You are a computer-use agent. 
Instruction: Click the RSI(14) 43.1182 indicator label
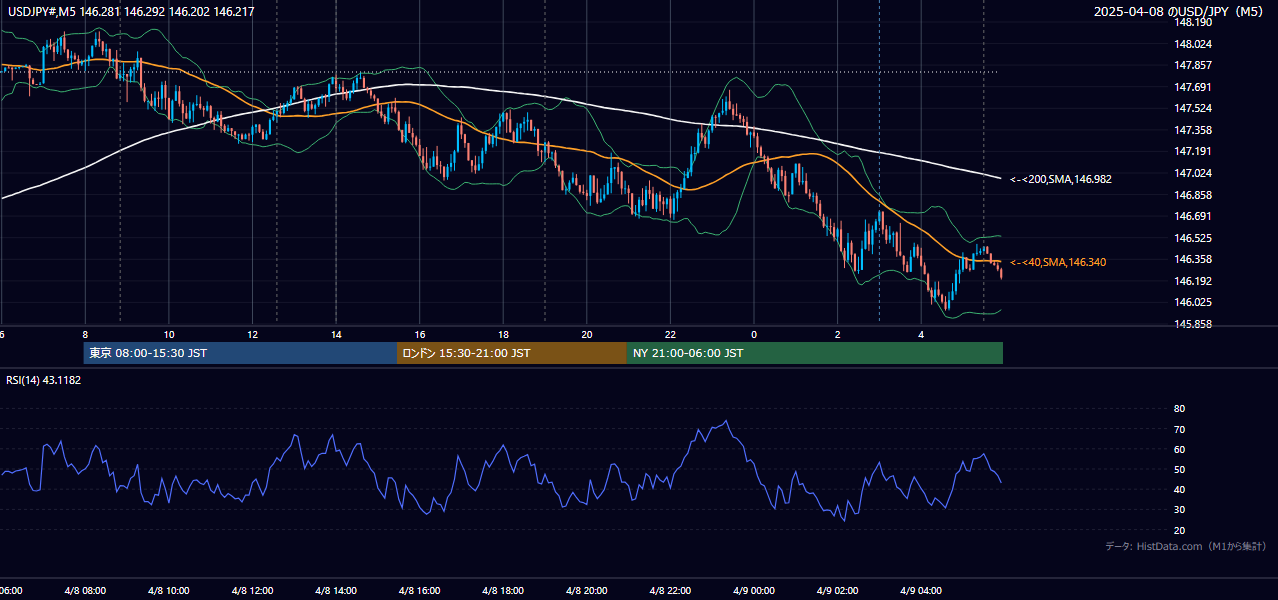click(x=43, y=380)
